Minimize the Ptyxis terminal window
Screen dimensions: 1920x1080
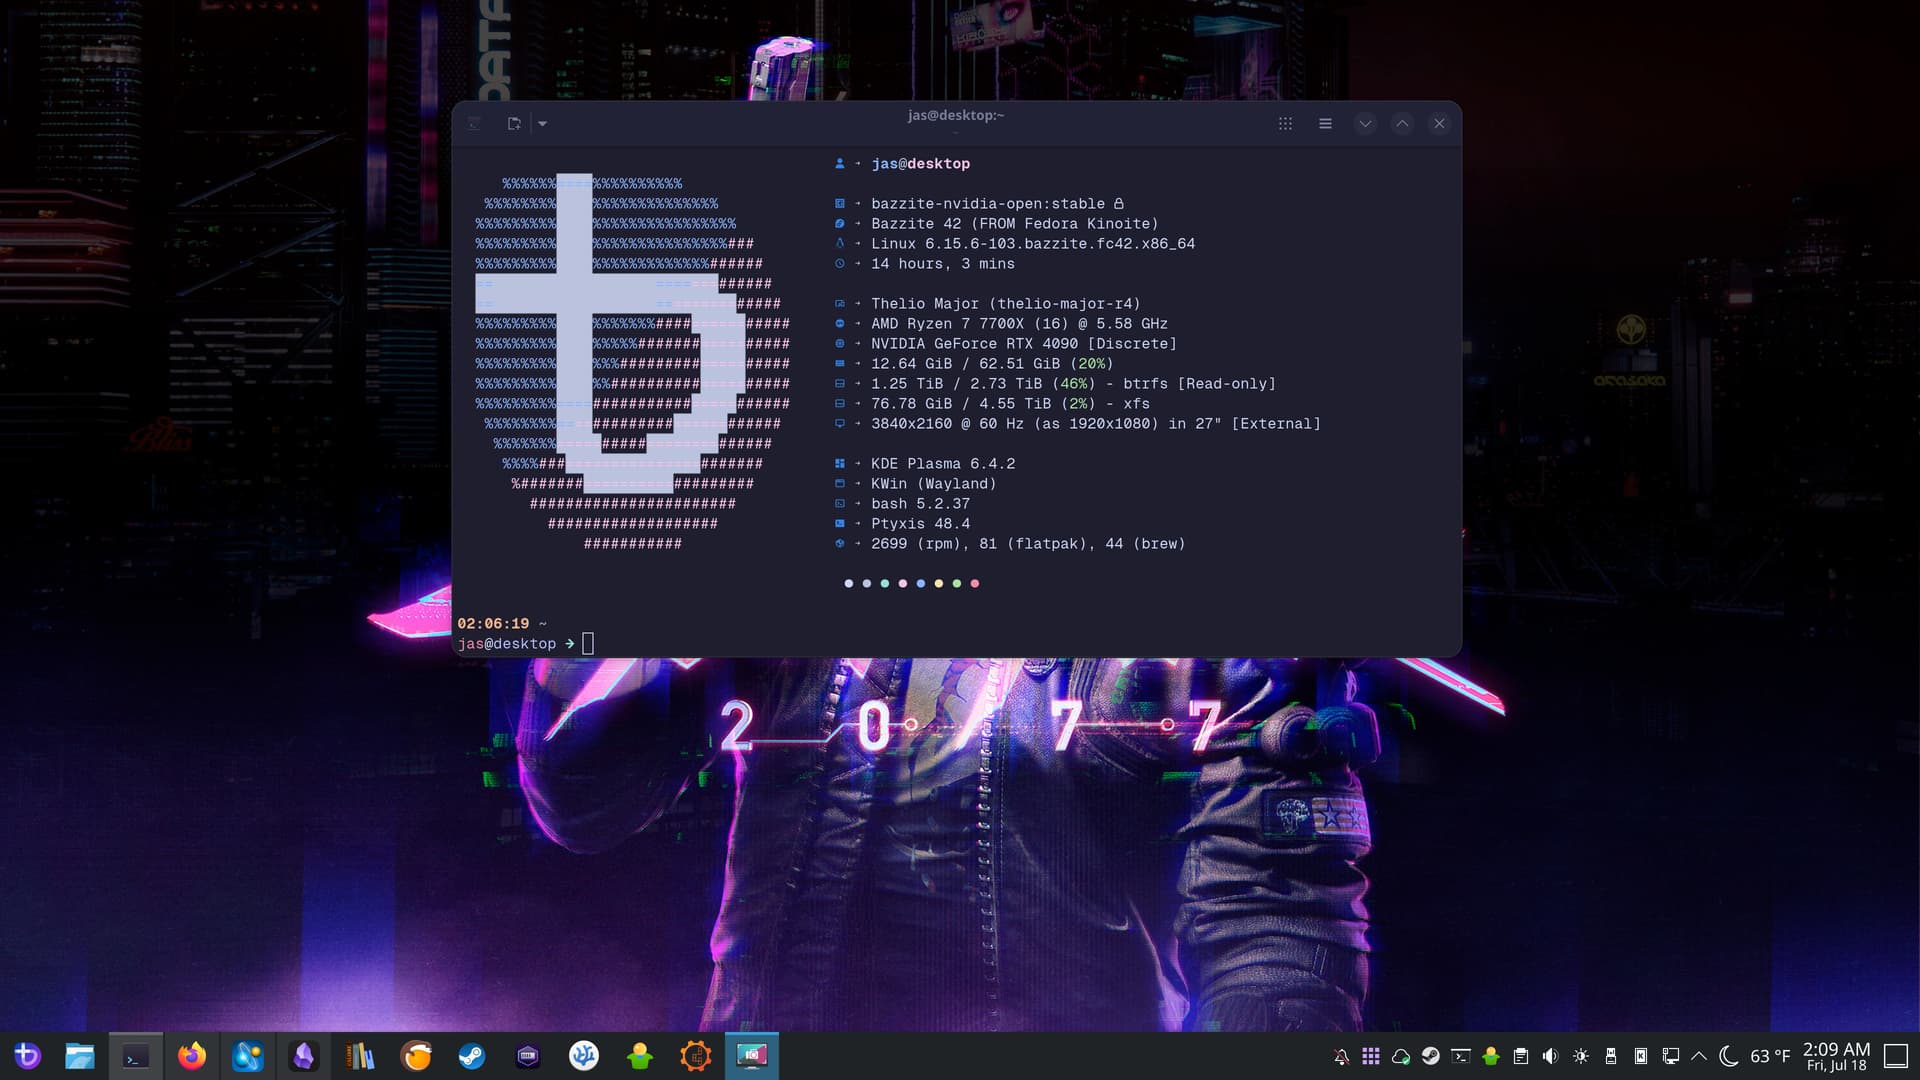[x=1365, y=123]
